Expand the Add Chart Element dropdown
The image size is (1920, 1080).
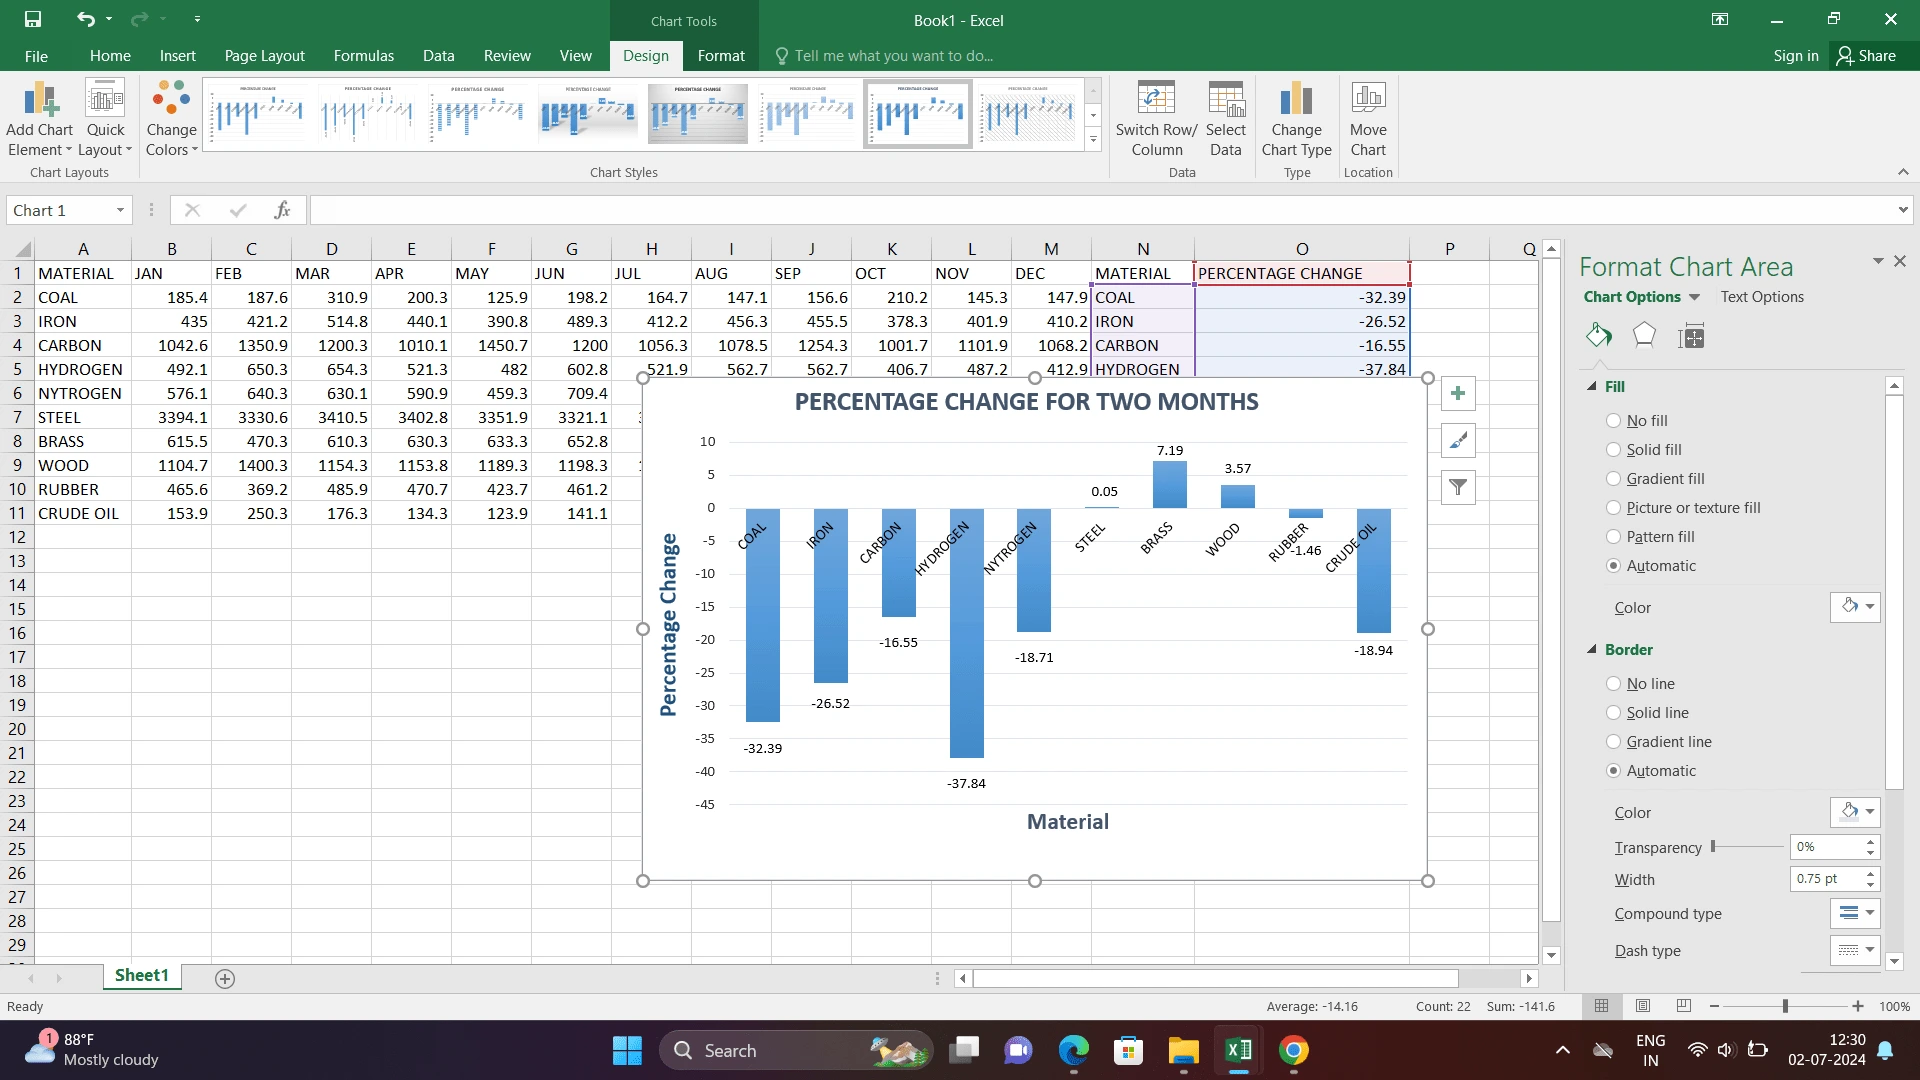point(40,120)
